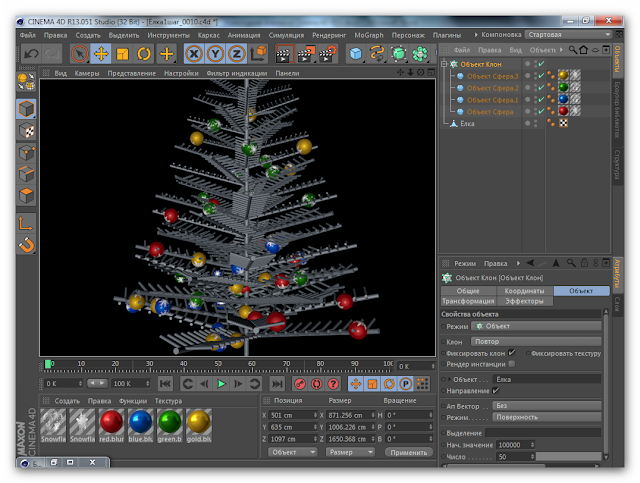Open the Стартовая layout dropdown
Viewport: 640px width, 483px height.
click(x=567, y=34)
